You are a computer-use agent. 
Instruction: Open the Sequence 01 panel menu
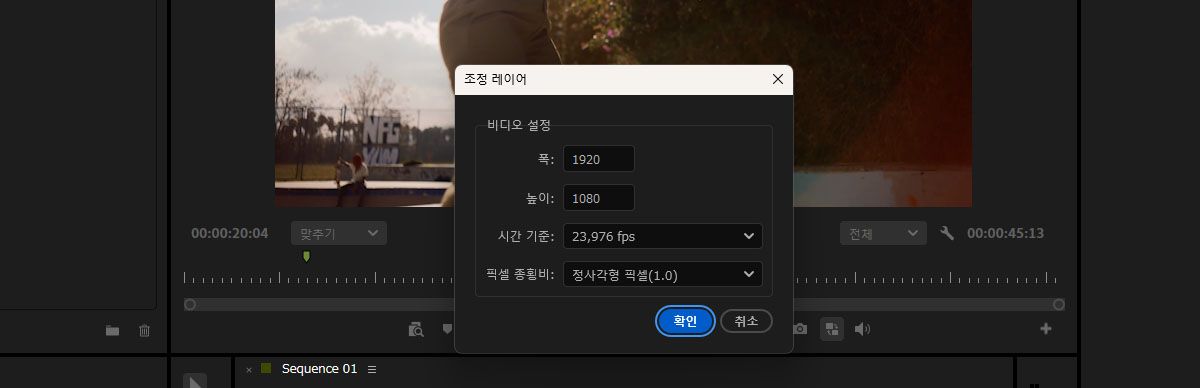372,370
